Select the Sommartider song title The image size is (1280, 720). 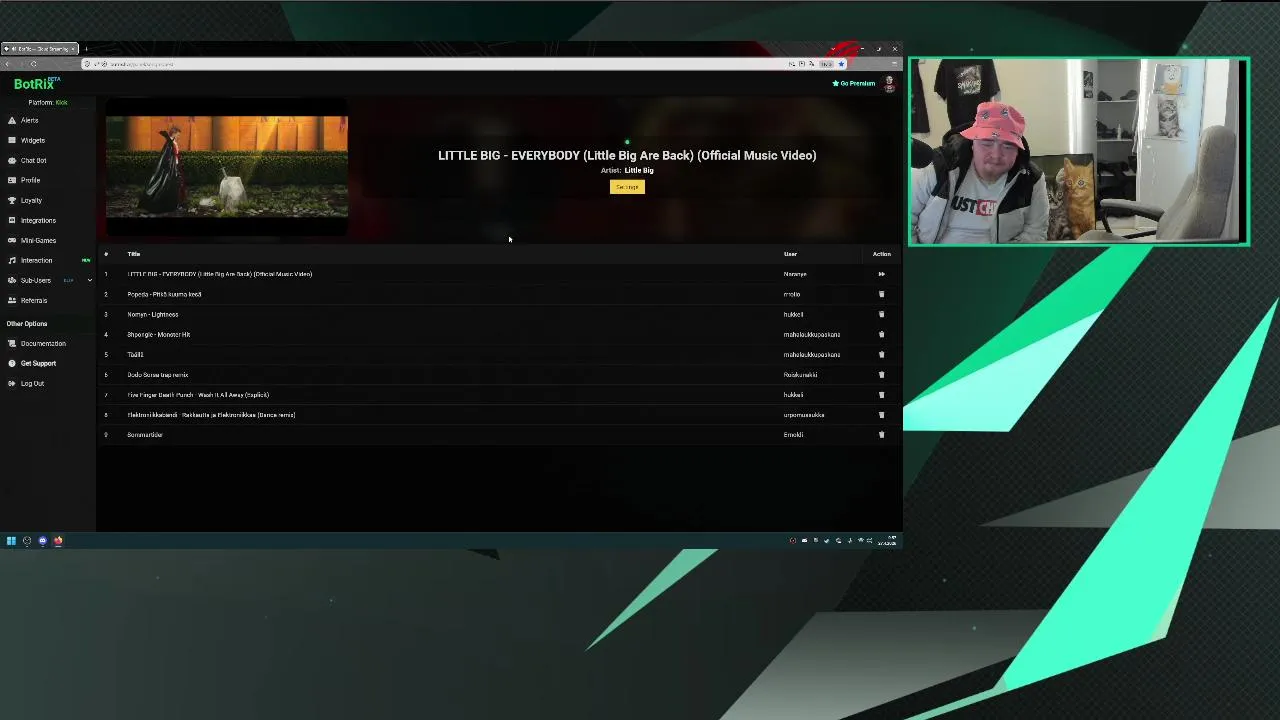(145, 435)
